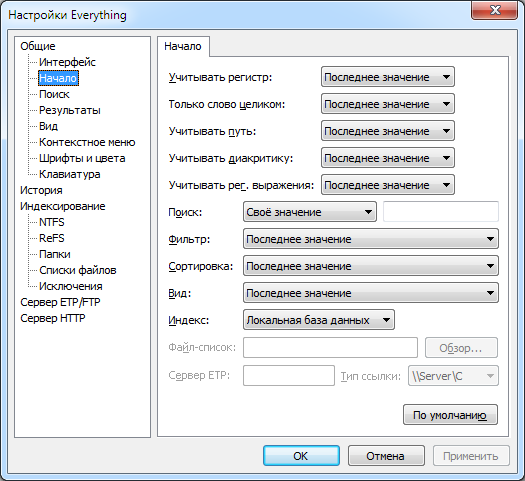This screenshot has width=525, height=481.
Task: Open the Учитывать регистр dropdown
Action: coord(388,77)
